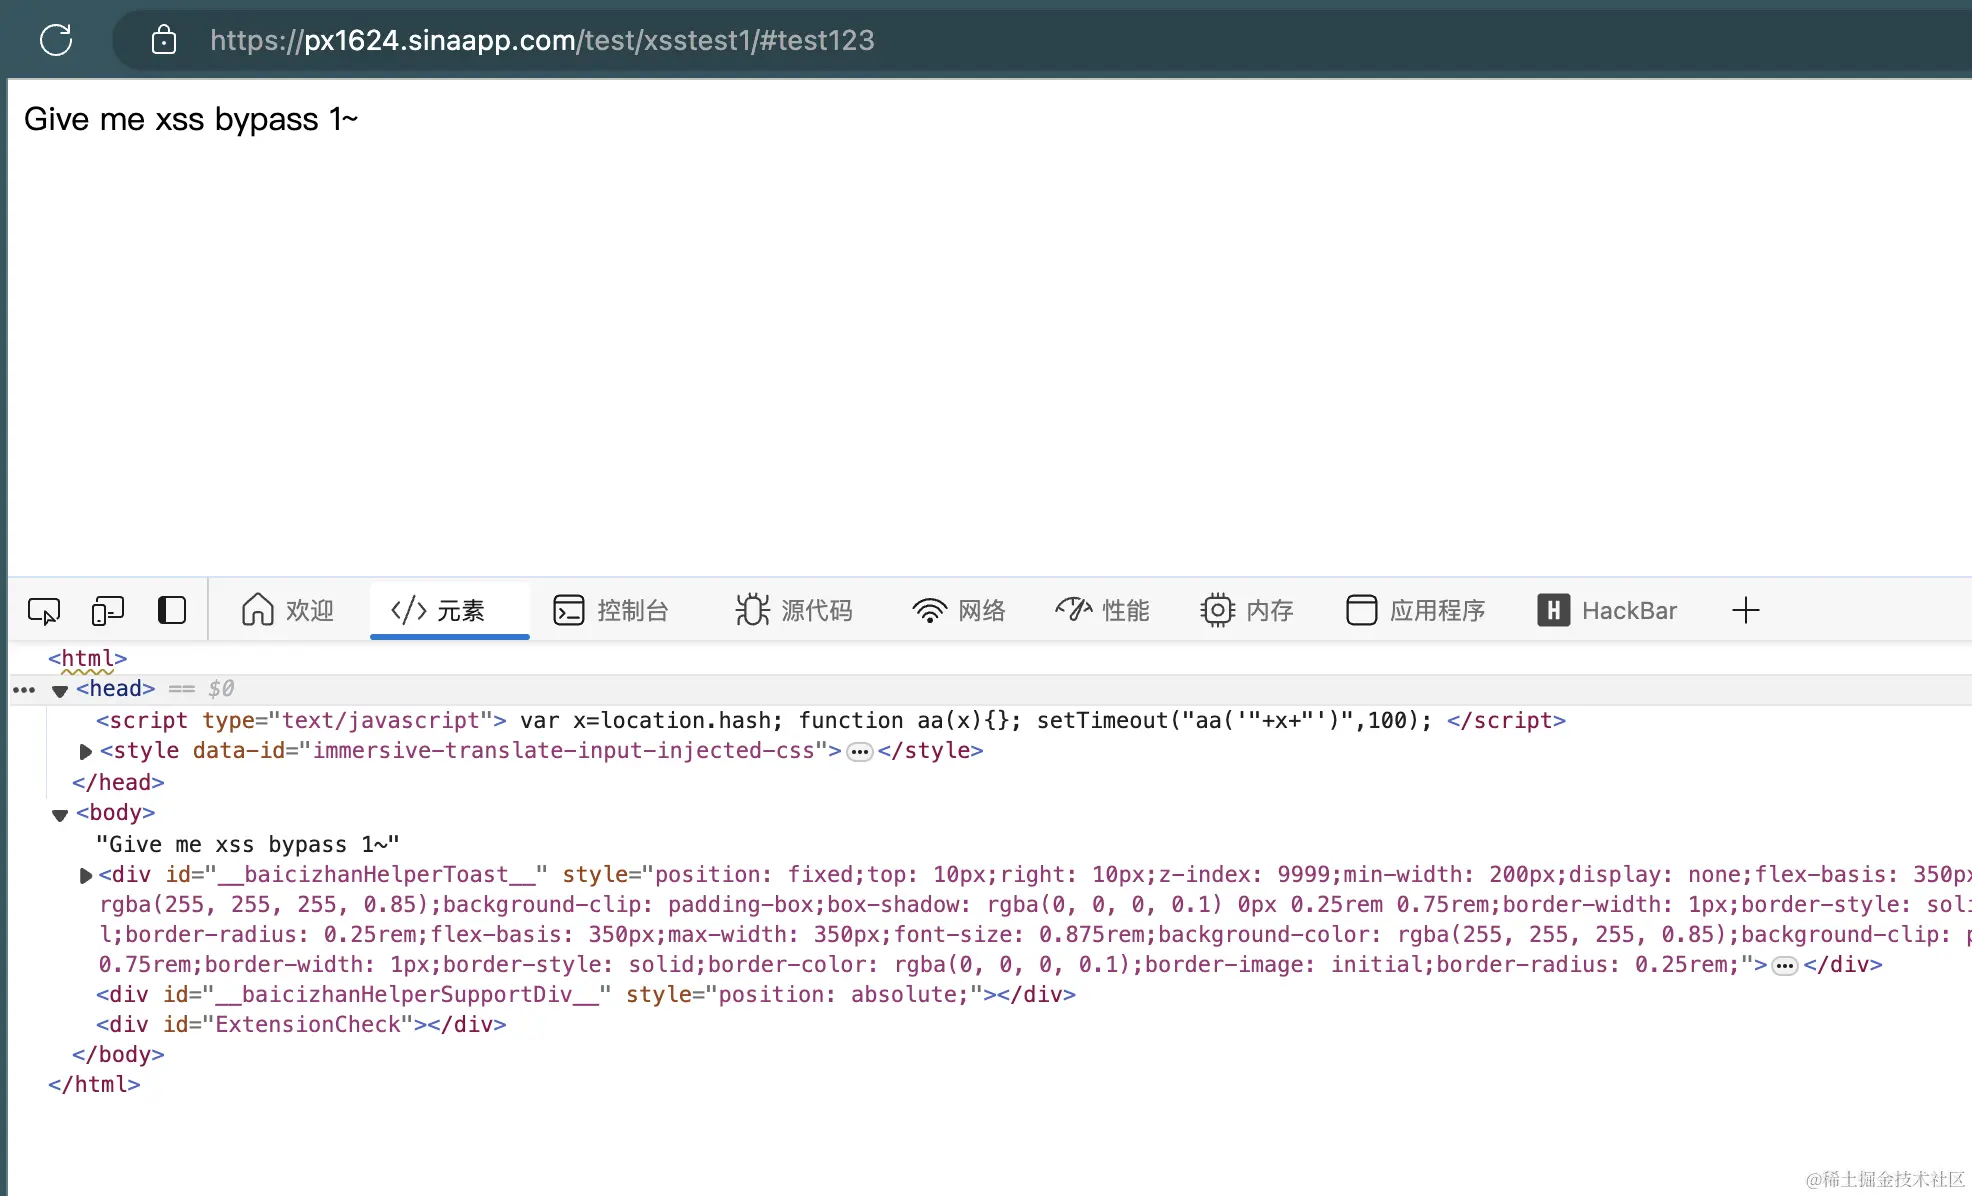Click the browser reload icon
Screen dimensions: 1972x1196
point(56,40)
